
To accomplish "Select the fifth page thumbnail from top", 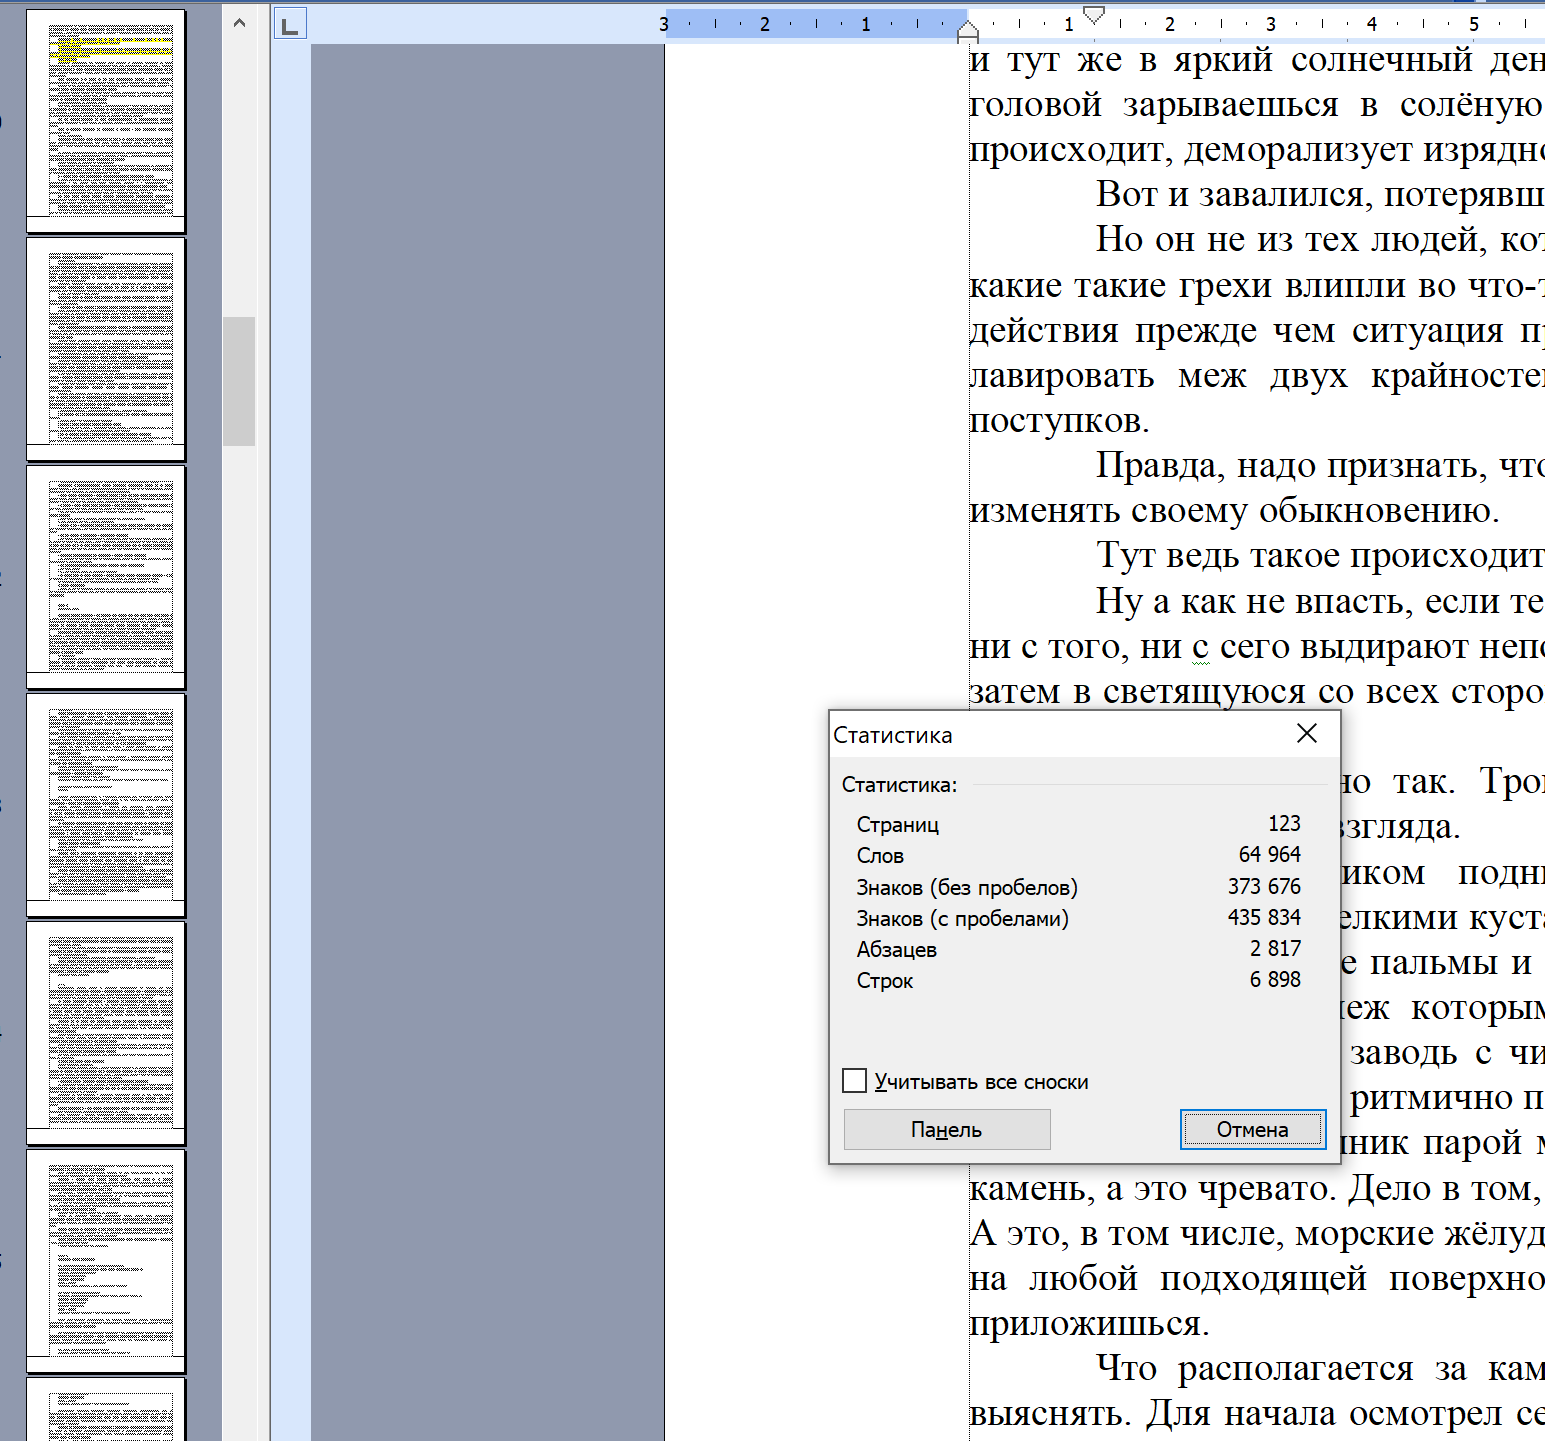I will pyautogui.click(x=107, y=1031).
